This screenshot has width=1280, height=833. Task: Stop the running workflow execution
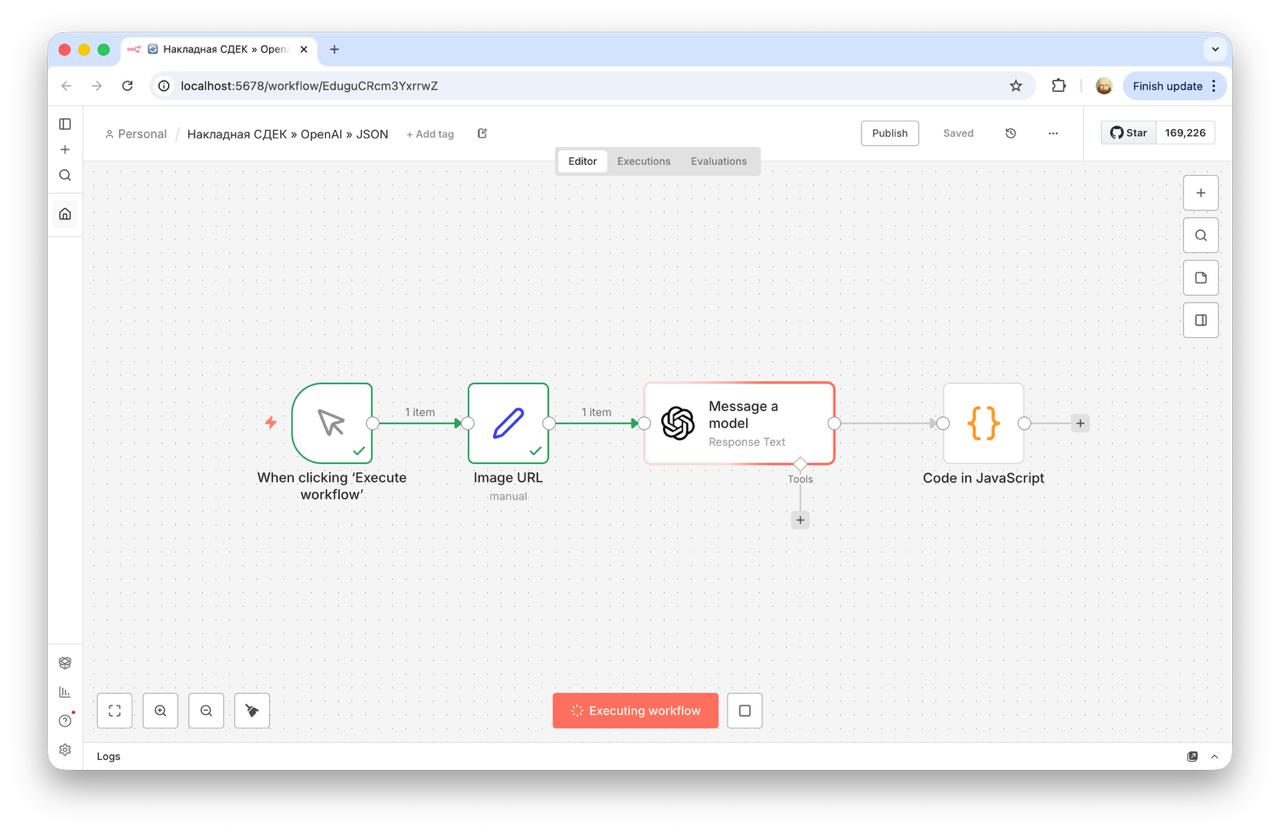coord(744,711)
